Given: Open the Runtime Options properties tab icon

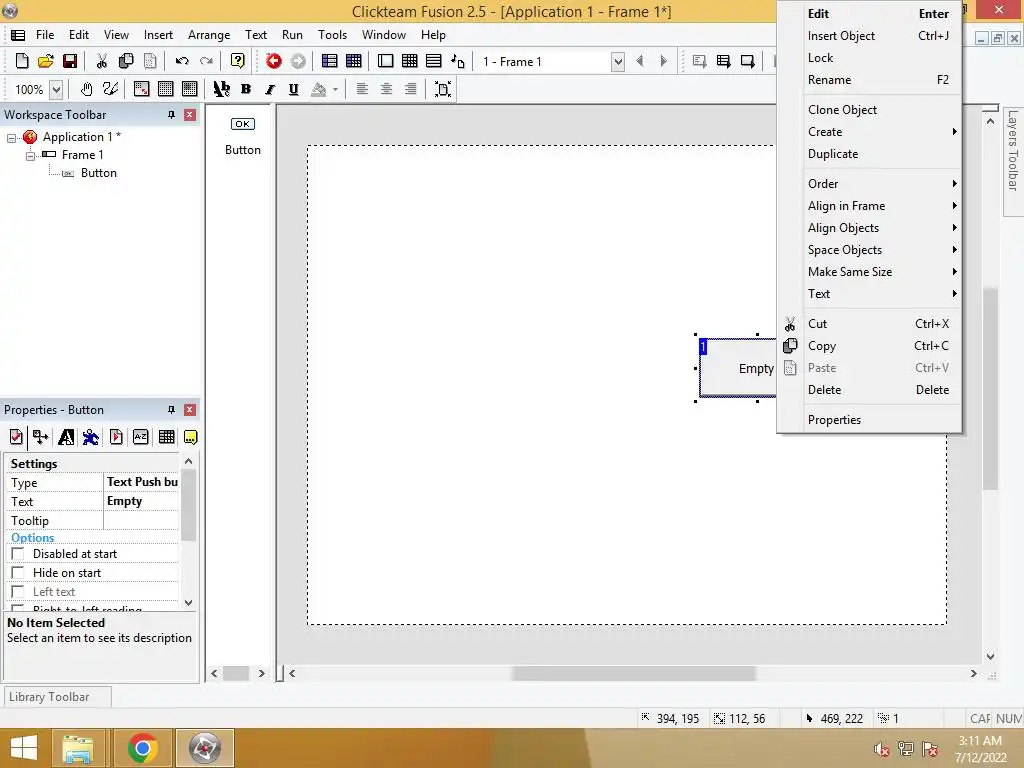Looking at the screenshot, I should (116, 437).
